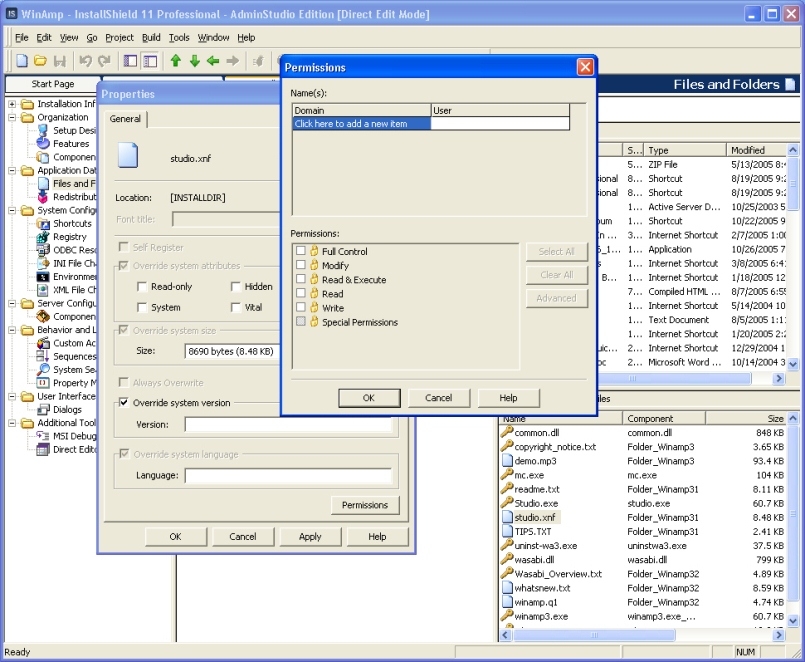The height and width of the screenshot is (662, 805).
Task: Click the Open project folder icon
Action: [40, 61]
